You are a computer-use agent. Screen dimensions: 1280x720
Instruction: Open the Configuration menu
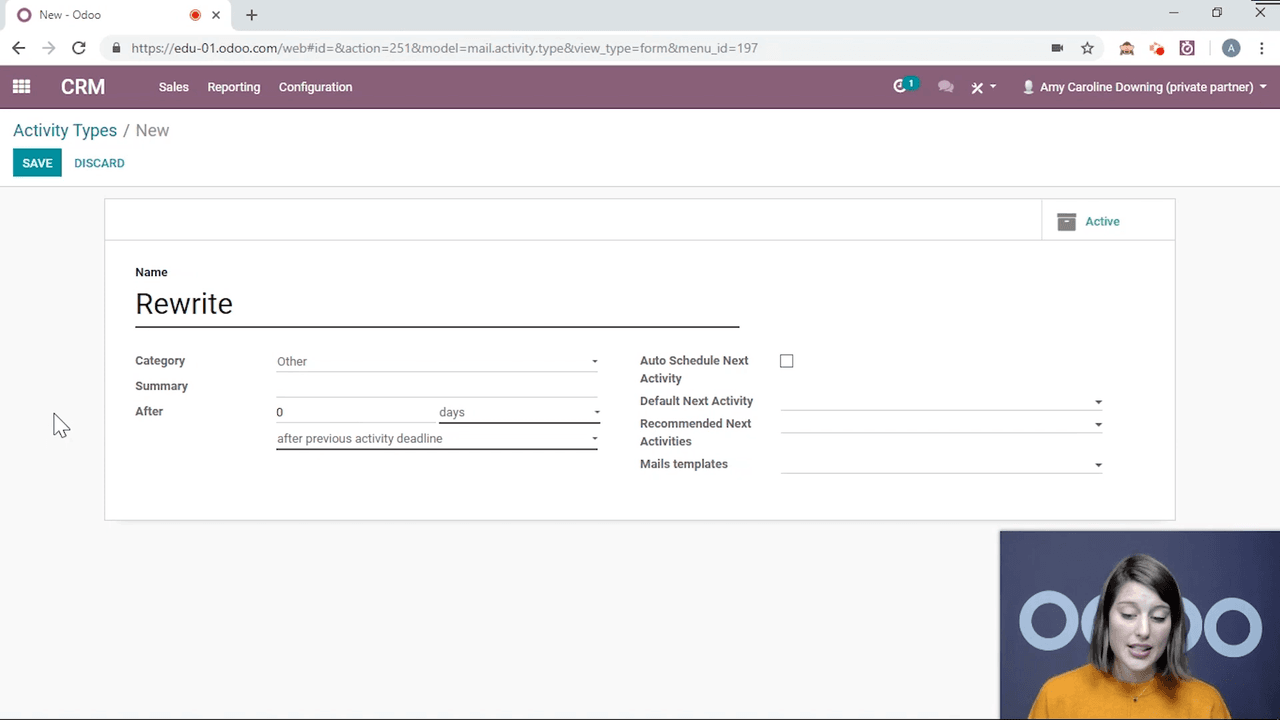click(315, 87)
